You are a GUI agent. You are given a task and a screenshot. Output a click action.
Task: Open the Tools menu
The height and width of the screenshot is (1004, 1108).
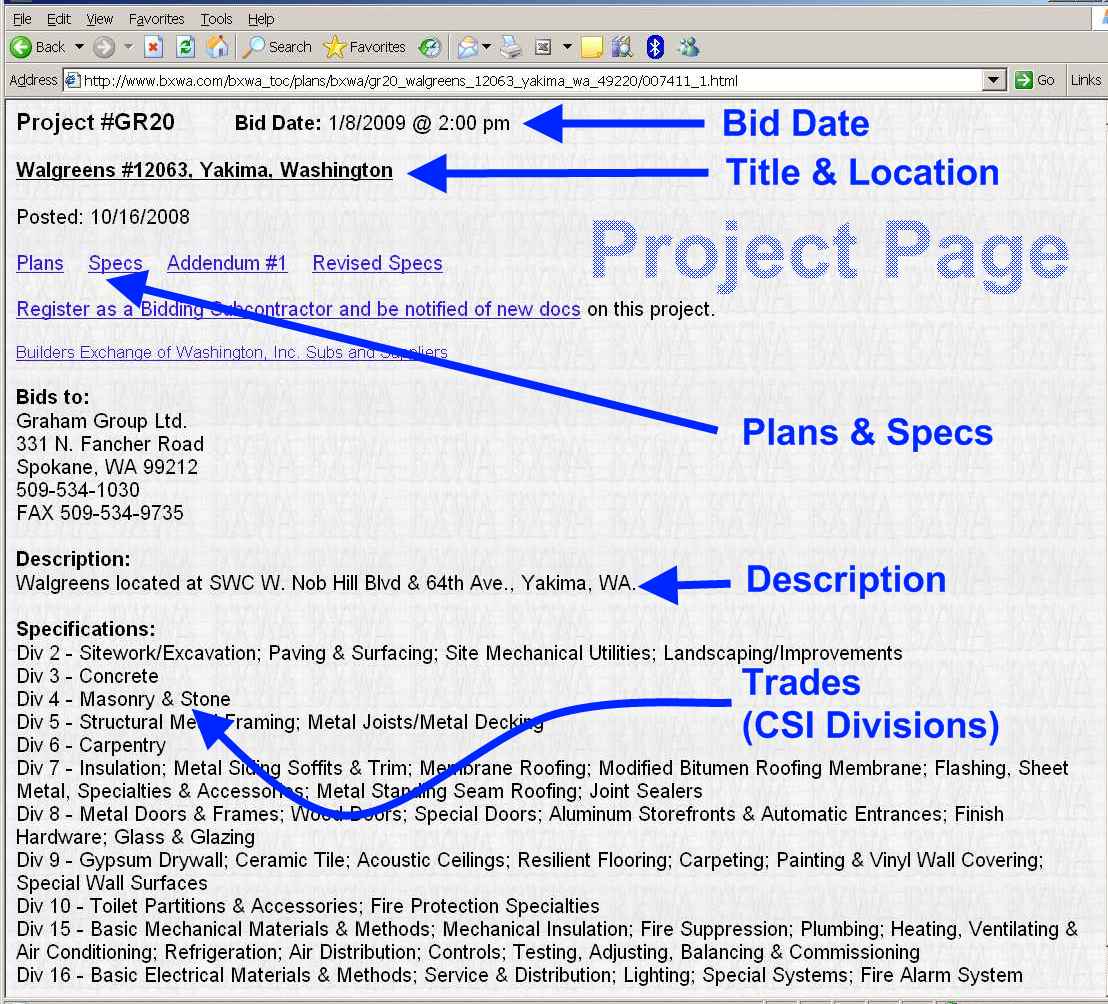tap(216, 19)
